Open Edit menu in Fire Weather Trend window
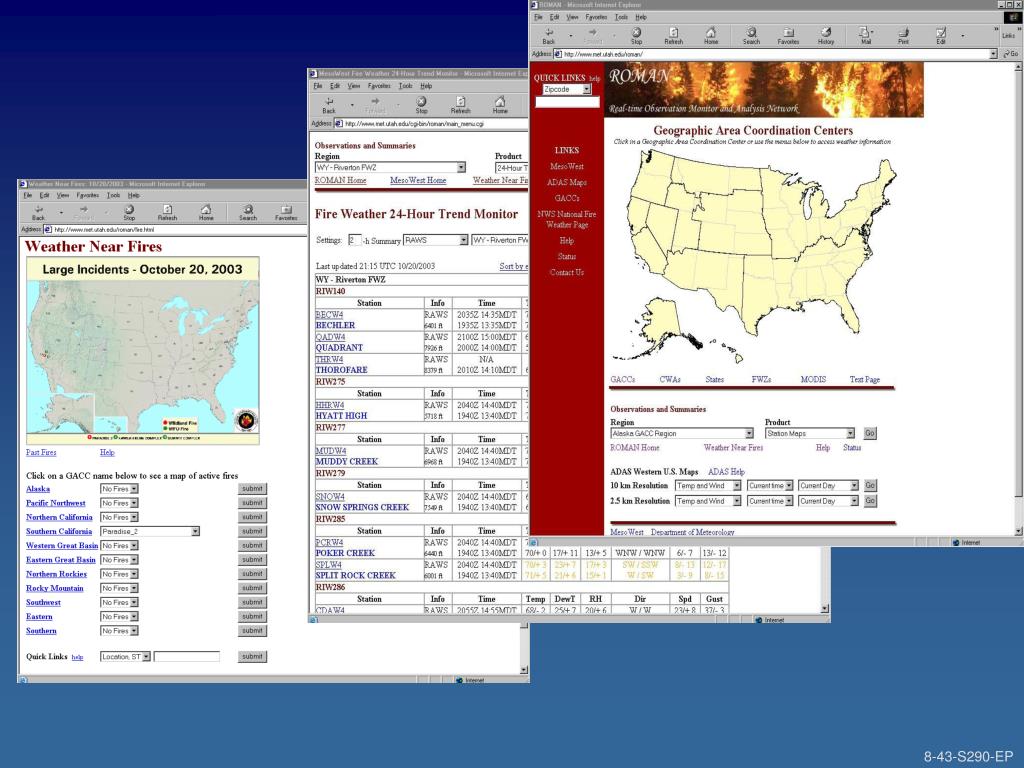Image resolution: width=1024 pixels, height=768 pixels. point(335,86)
